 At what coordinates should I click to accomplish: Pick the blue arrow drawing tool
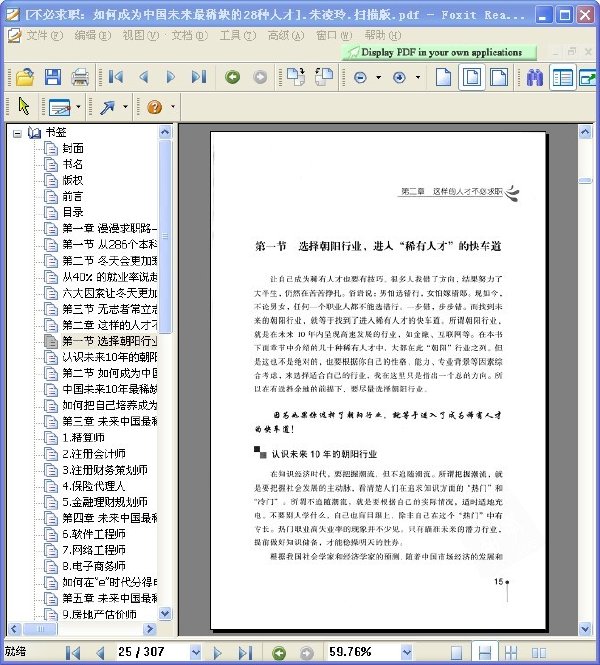click(107, 107)
